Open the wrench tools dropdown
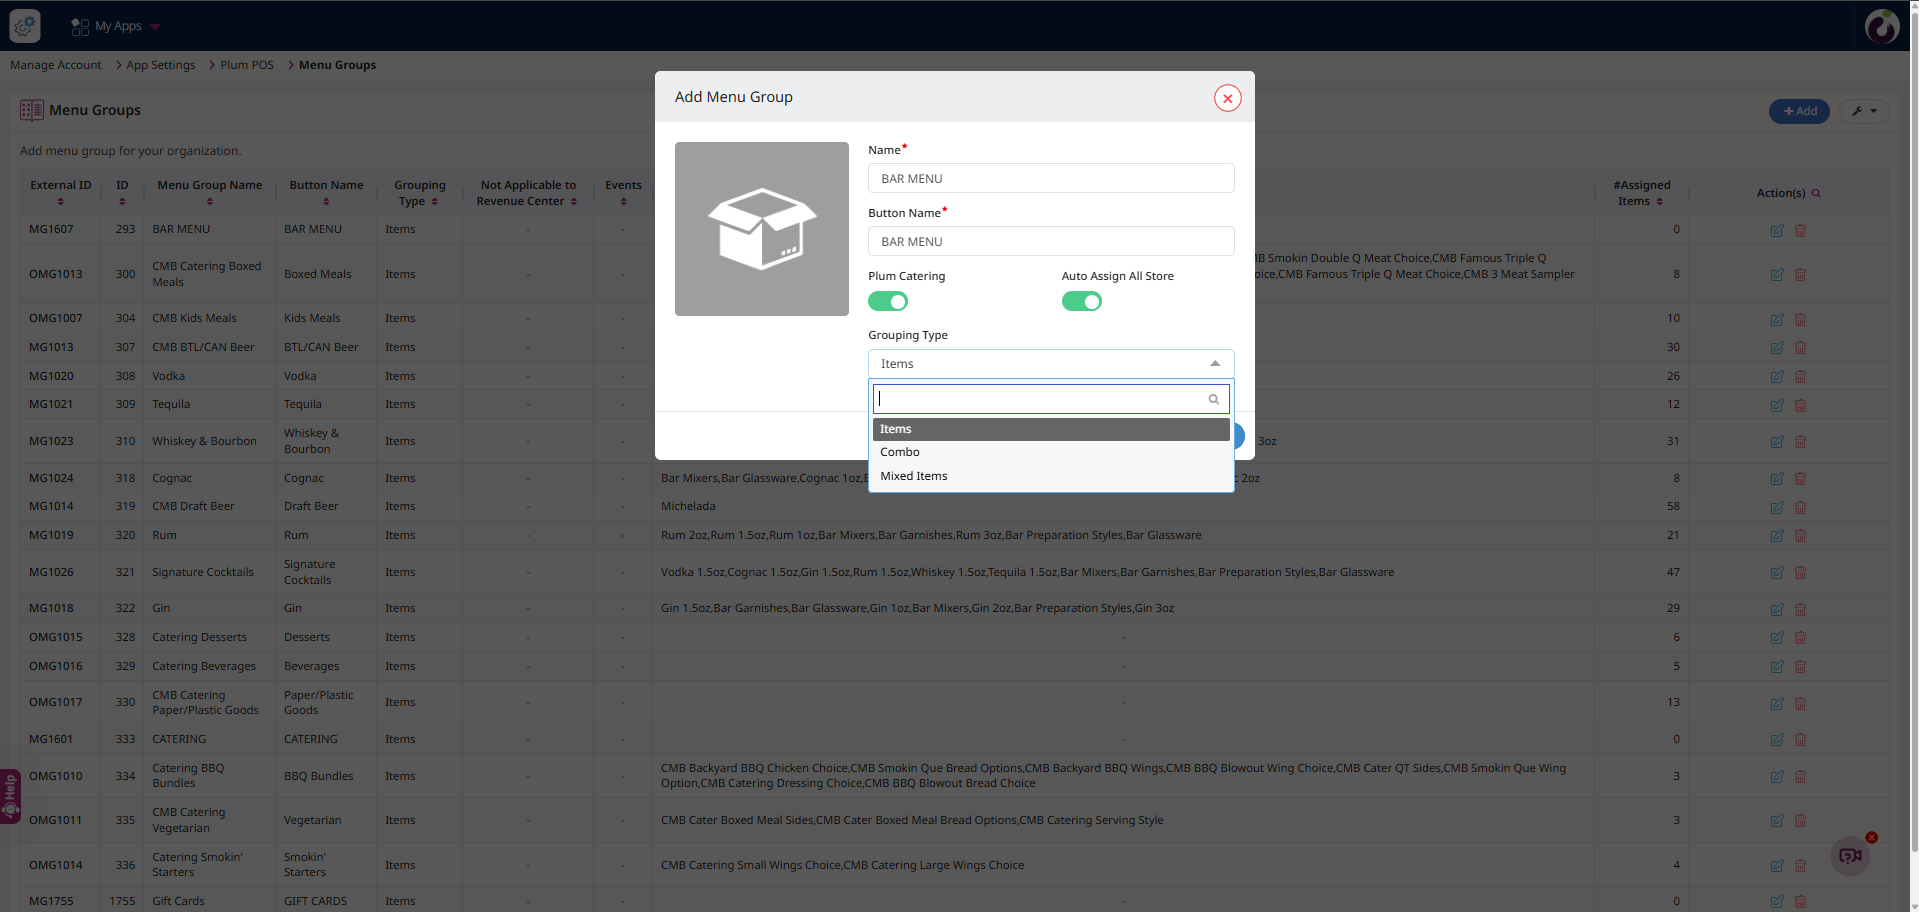 [1863, 111]
